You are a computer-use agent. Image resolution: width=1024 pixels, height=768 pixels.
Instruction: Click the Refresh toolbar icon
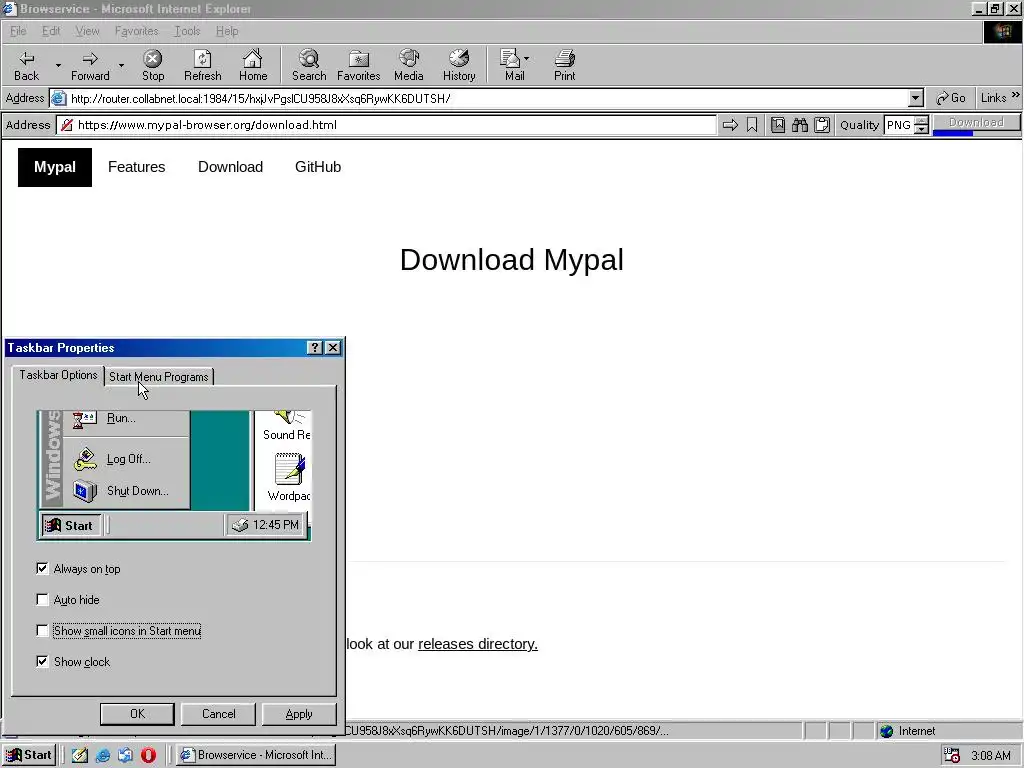coord(202,59)
